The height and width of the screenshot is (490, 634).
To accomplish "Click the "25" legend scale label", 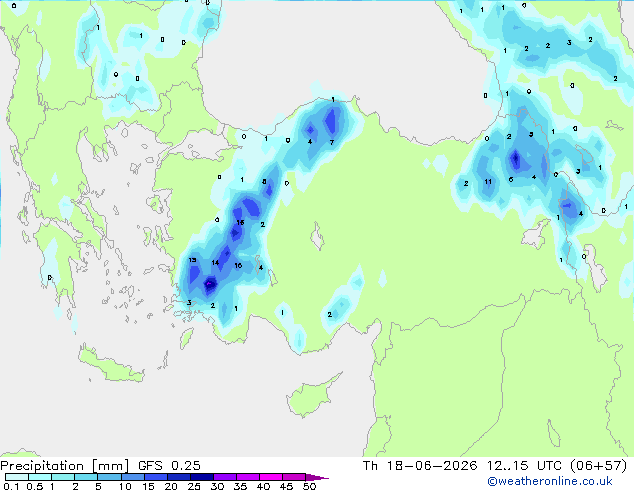I will point(194,486).
